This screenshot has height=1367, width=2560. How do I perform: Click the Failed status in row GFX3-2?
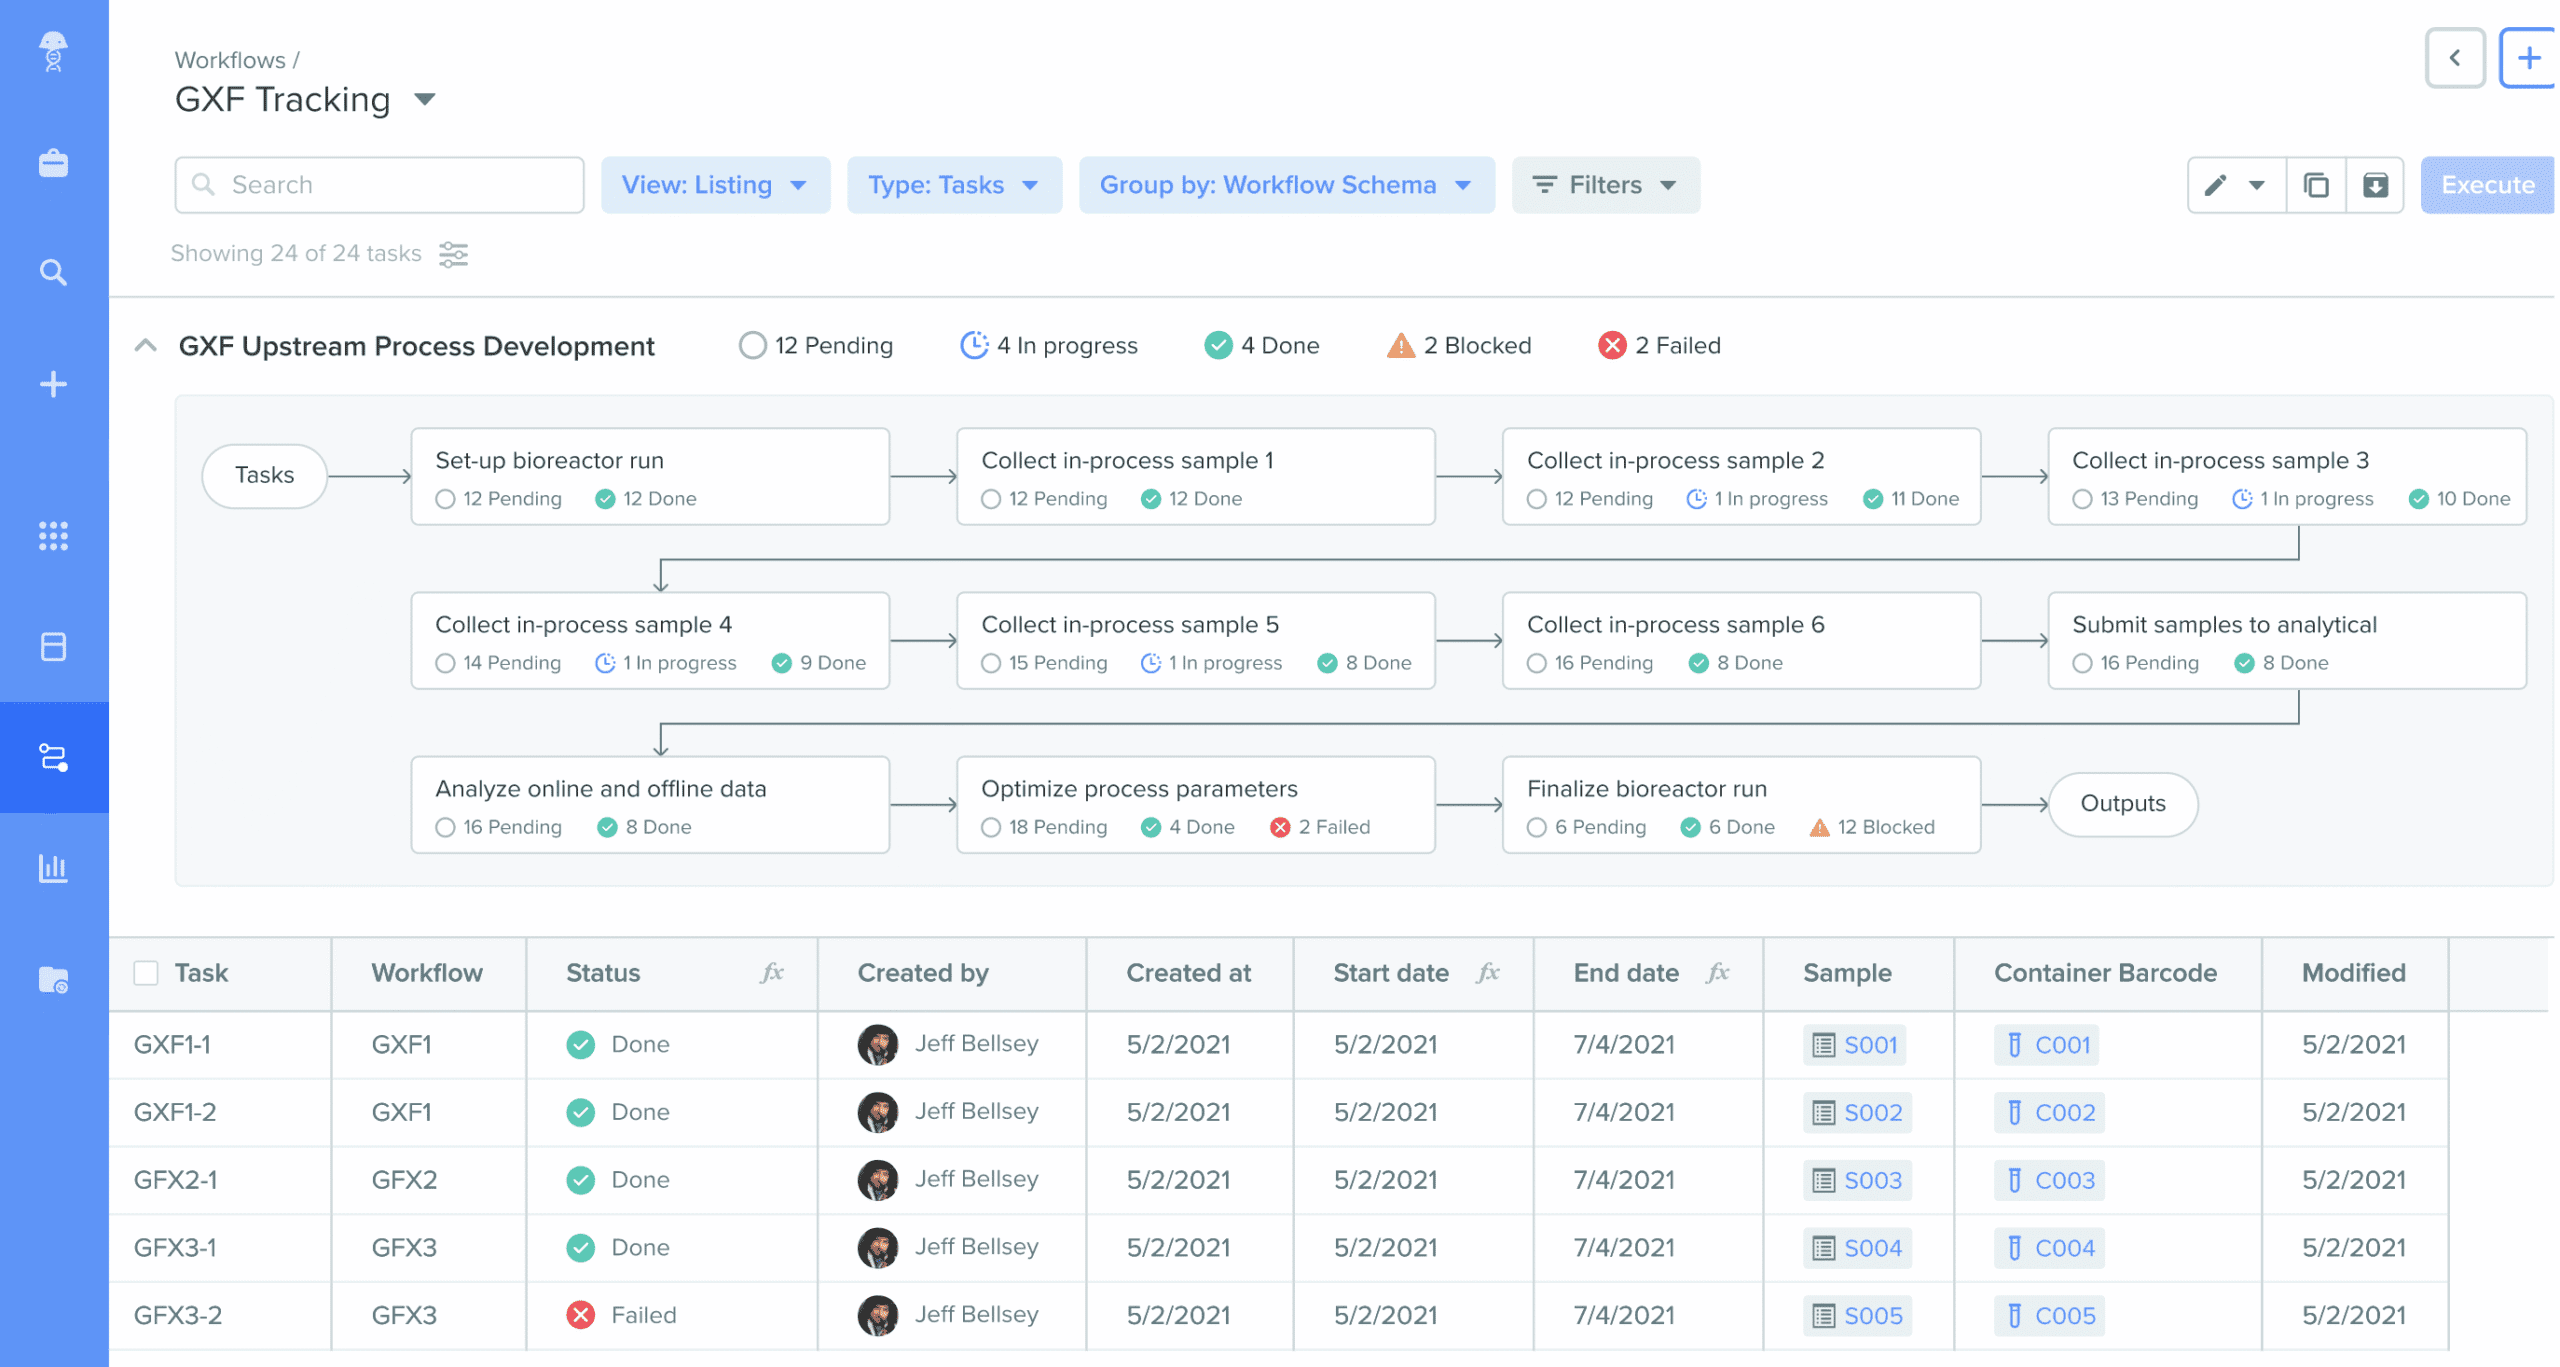point(622,1315)
